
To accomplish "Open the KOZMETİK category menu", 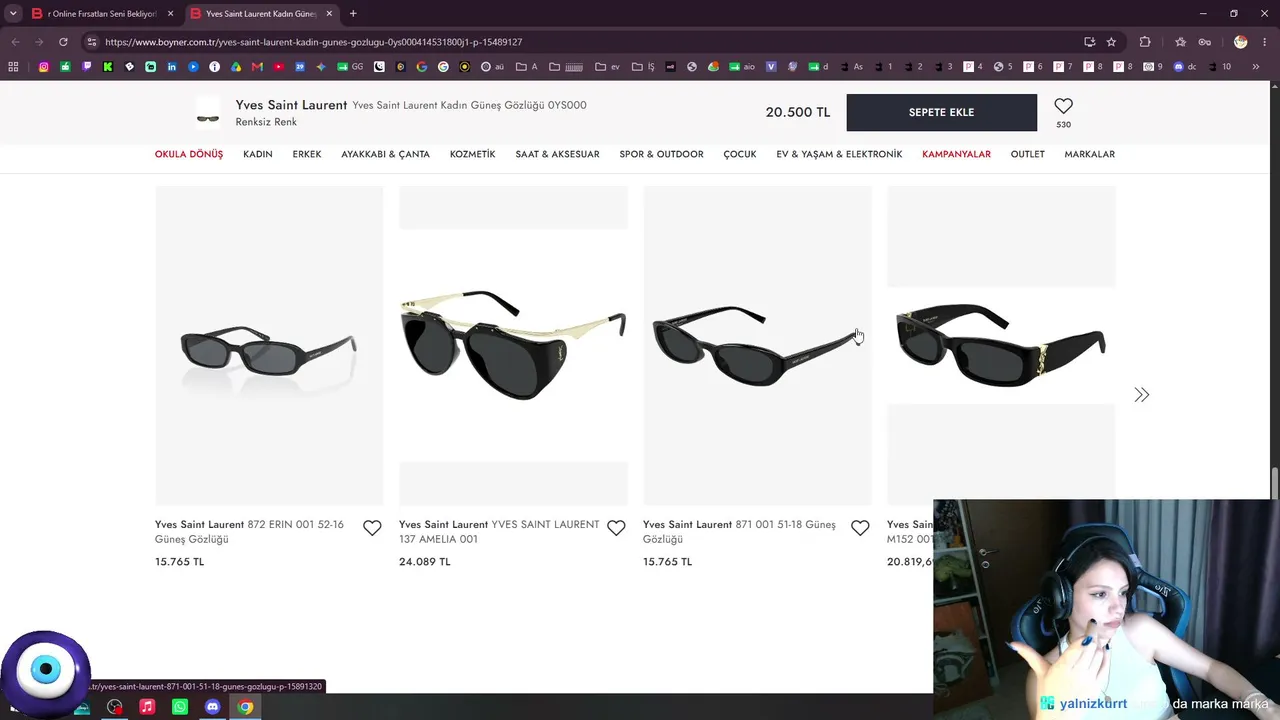I will click(473, 154).
